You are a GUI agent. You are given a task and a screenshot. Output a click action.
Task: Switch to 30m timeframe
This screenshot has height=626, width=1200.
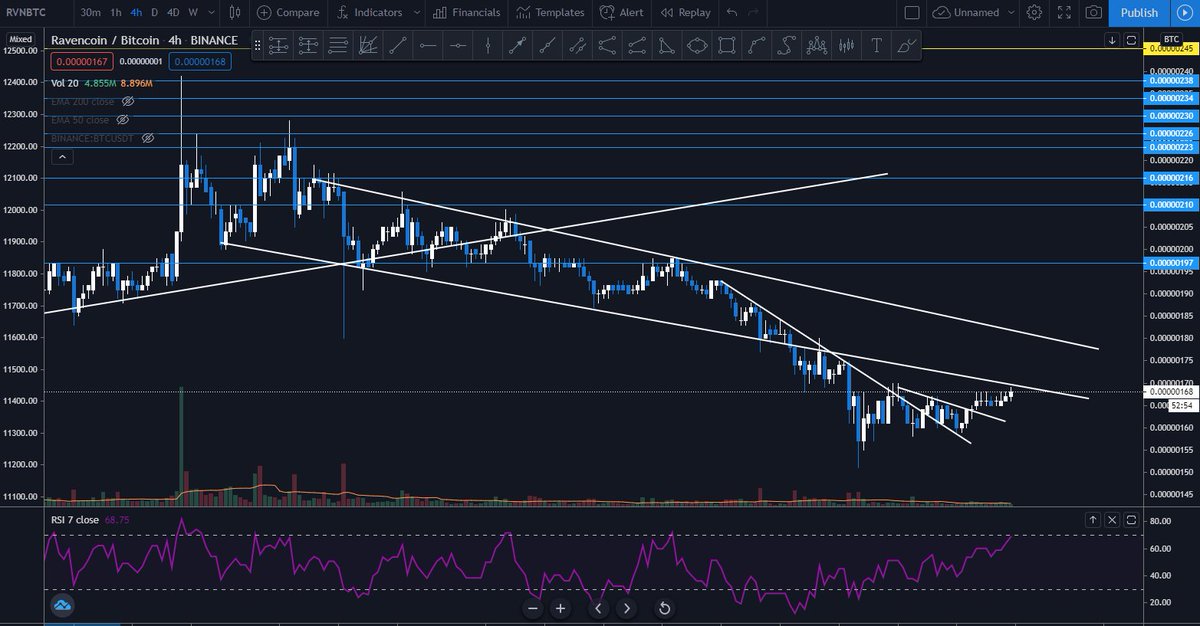(90, 13)
